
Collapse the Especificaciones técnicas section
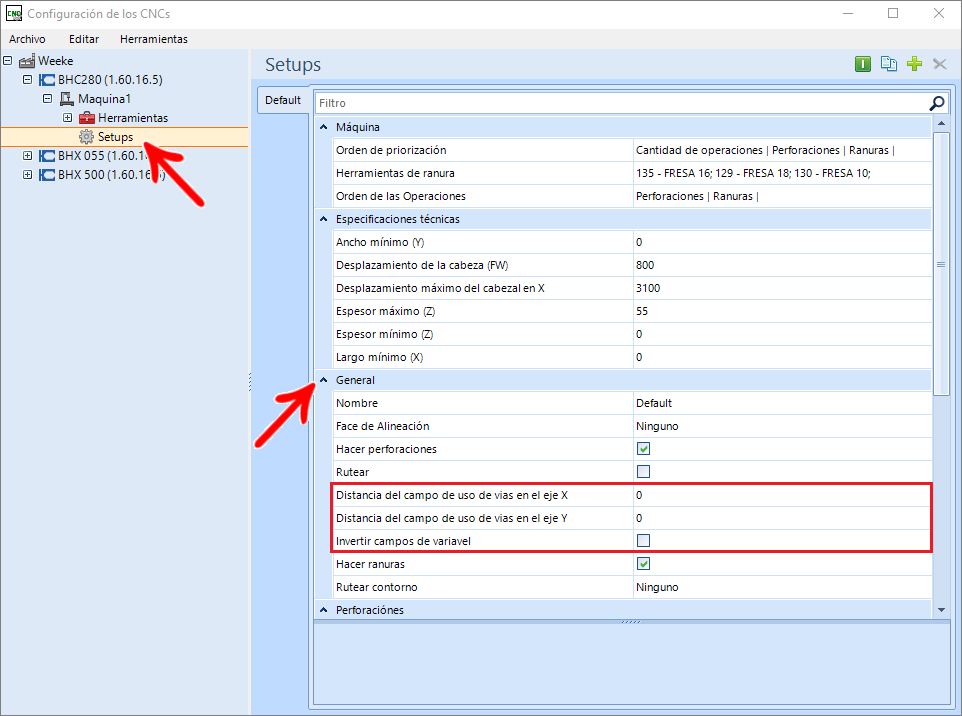(323, 219)
